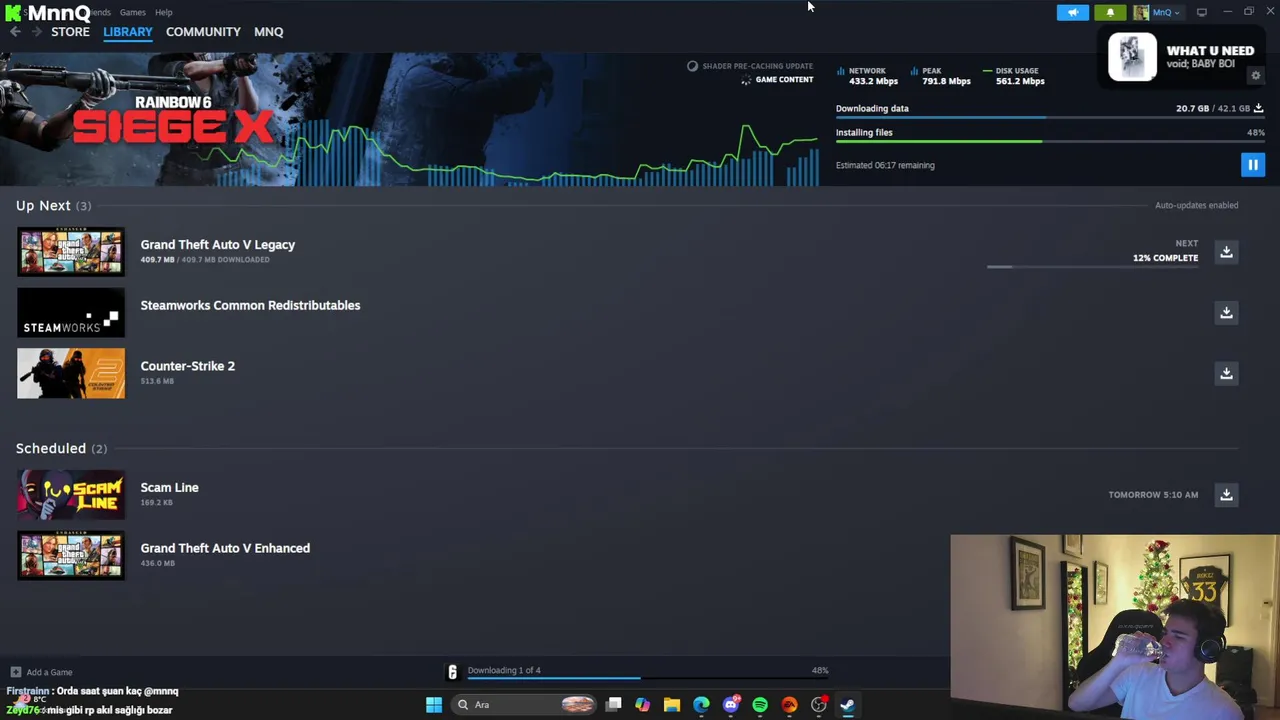Start download of Grand Theft Auto V Legacy

[1226, 251]
